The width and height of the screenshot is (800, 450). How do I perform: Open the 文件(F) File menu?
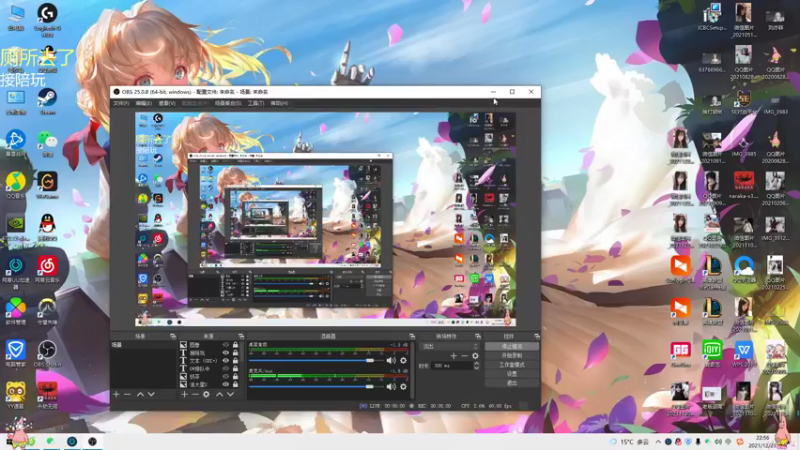point(121,103)
